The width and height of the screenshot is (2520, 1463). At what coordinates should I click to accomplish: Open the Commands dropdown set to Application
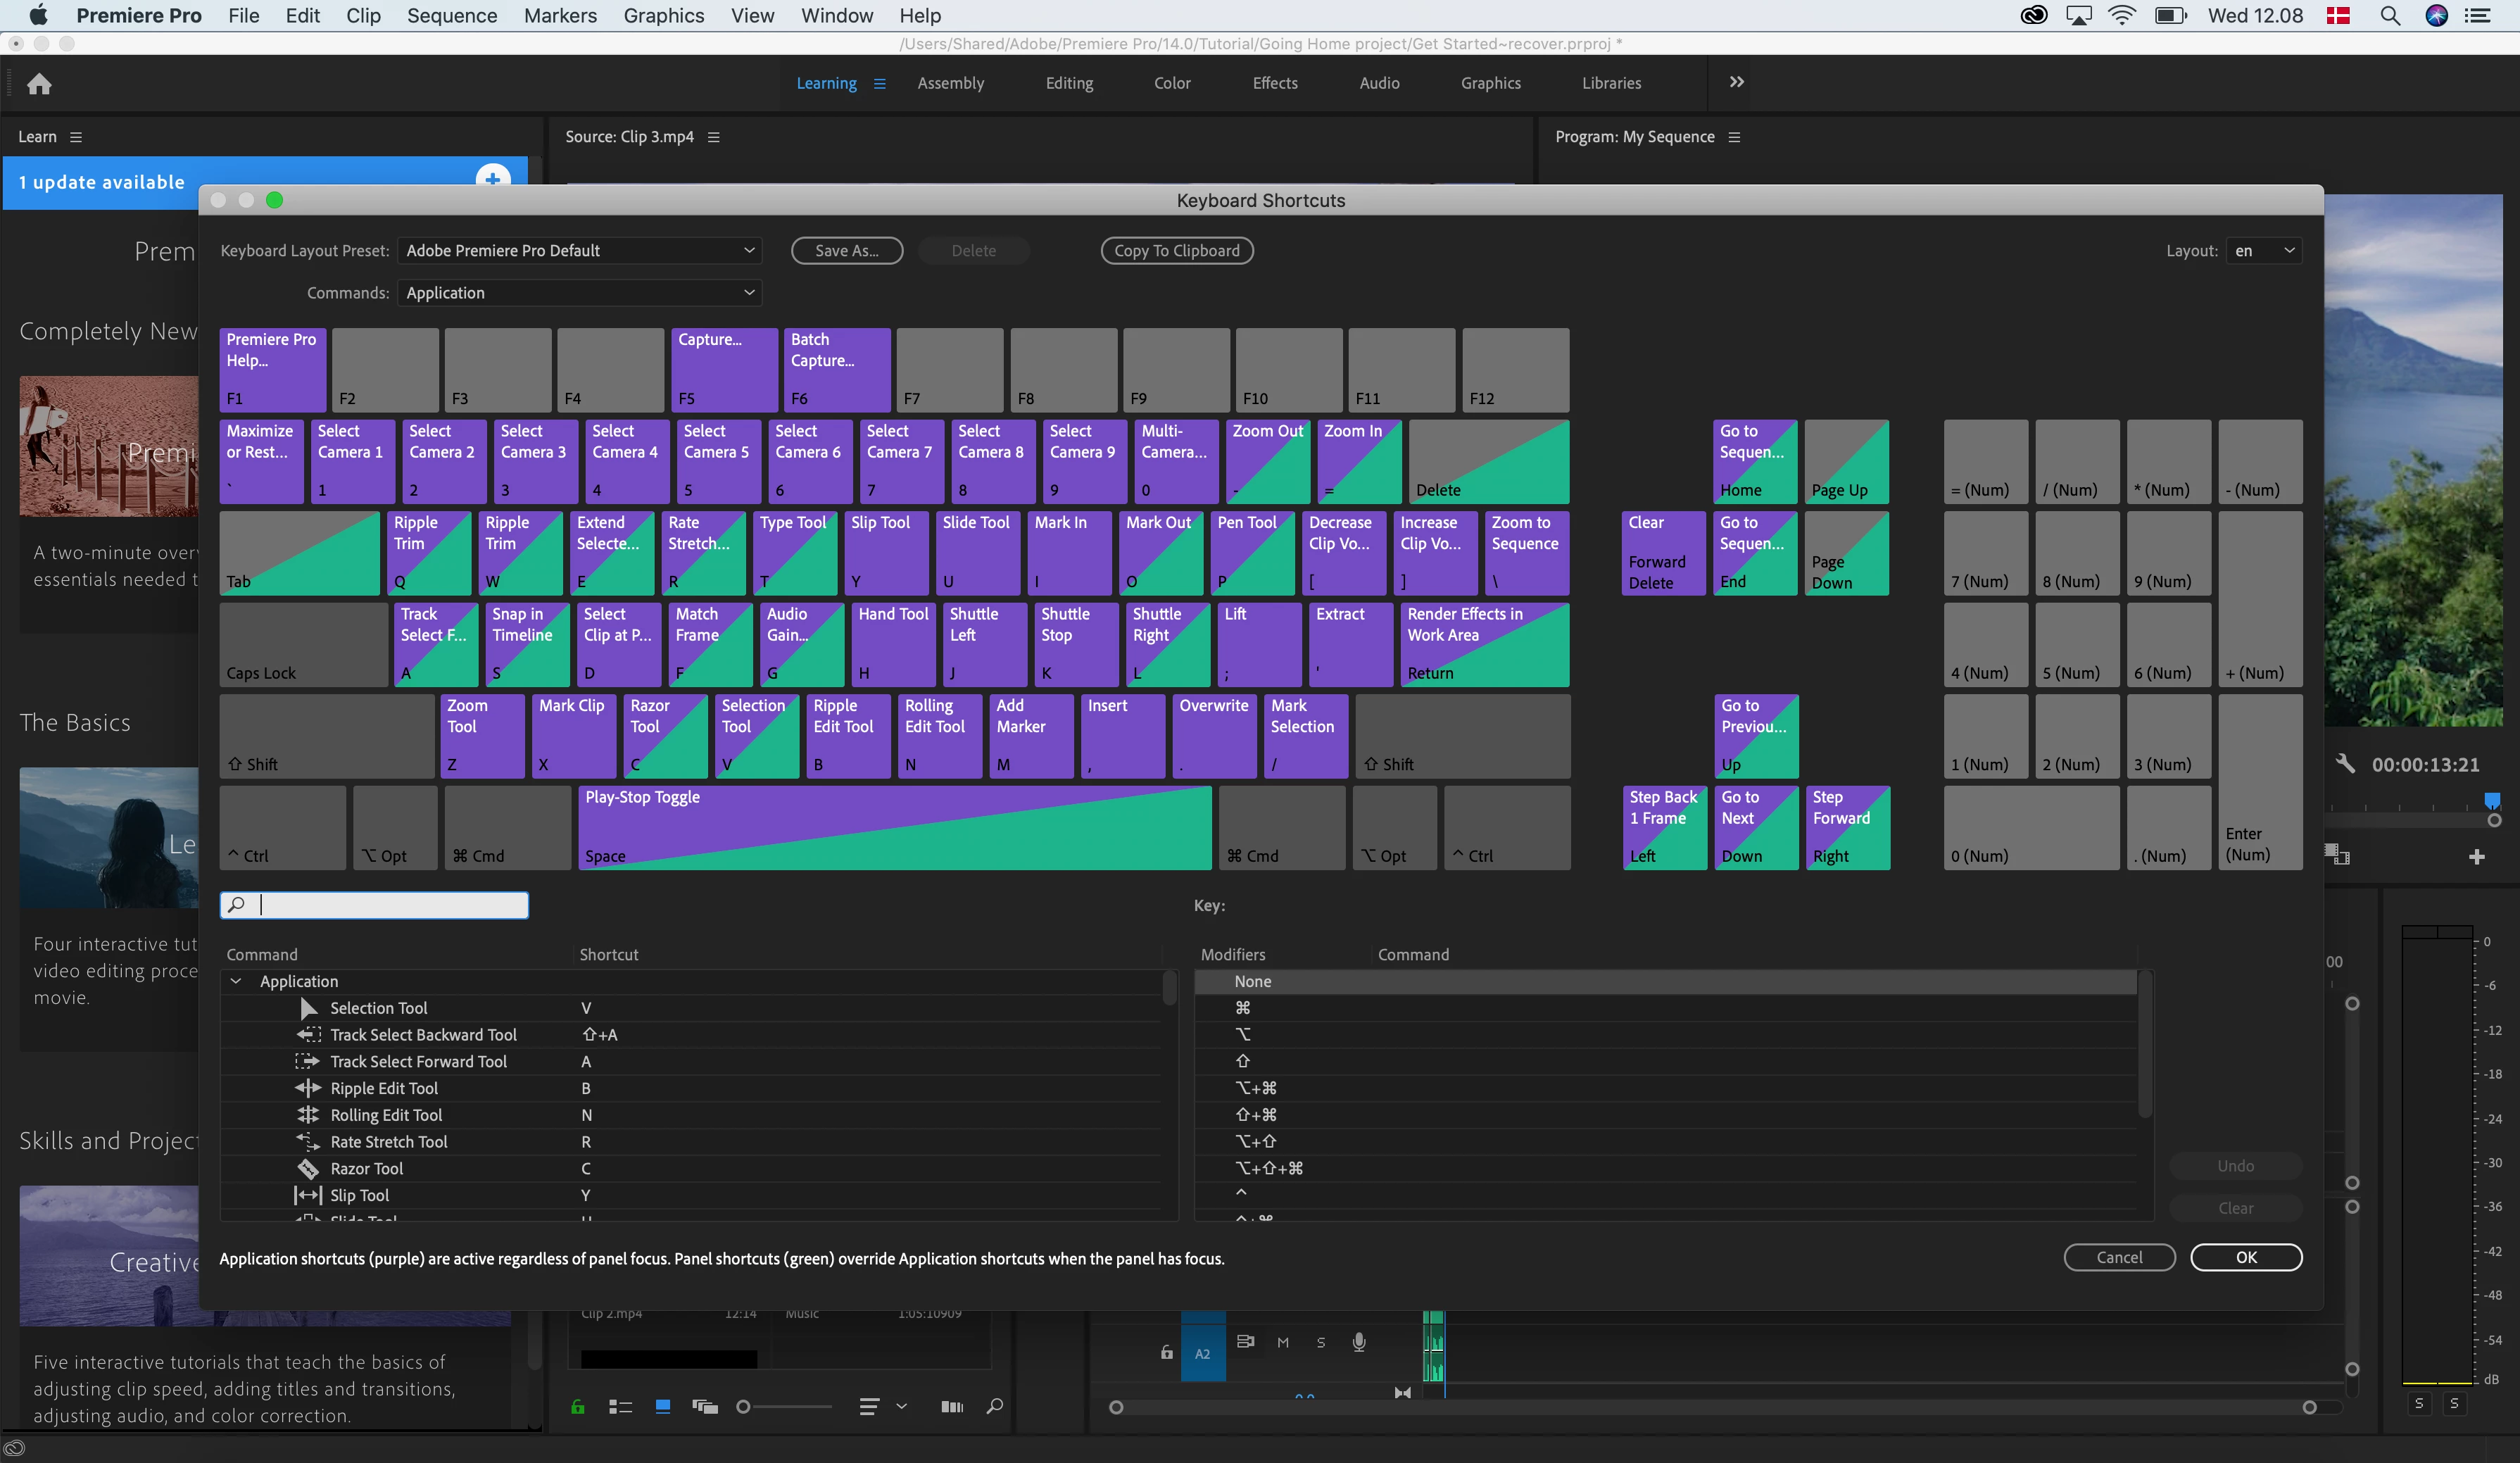coord(579,293)
